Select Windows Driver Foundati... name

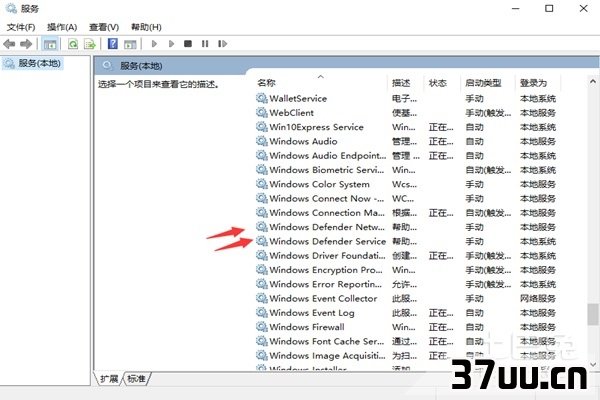327,255
